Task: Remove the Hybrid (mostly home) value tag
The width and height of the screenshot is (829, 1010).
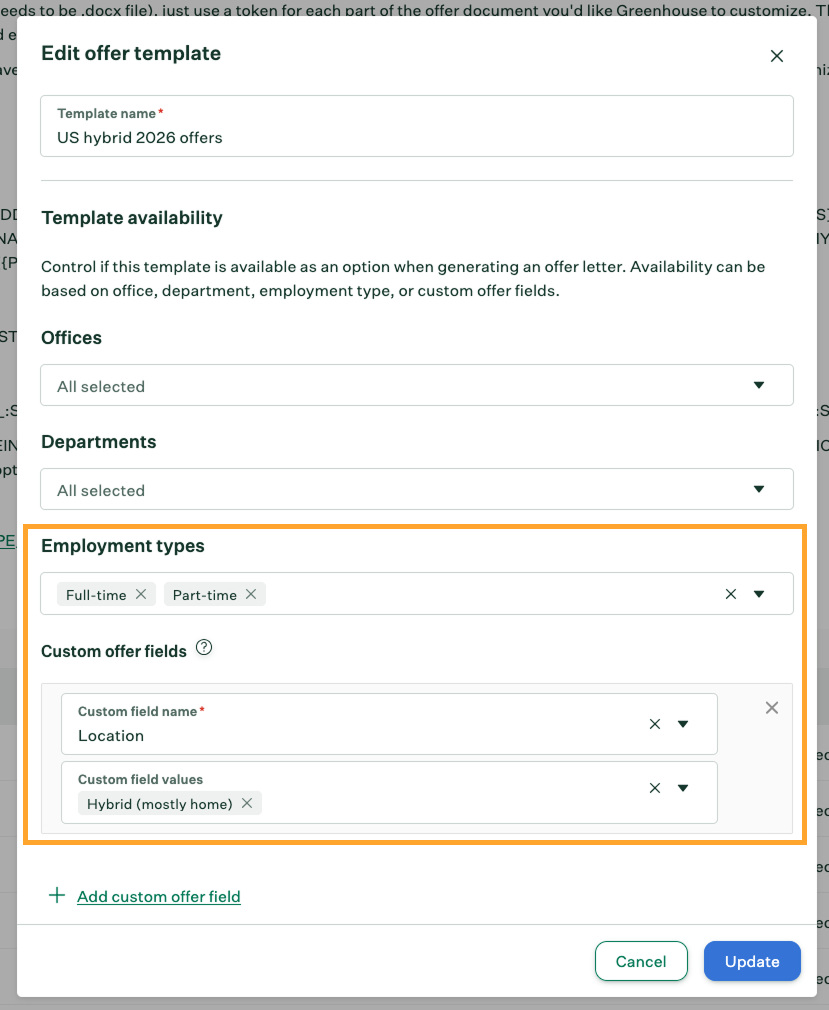Action: [x=246, y=803]
